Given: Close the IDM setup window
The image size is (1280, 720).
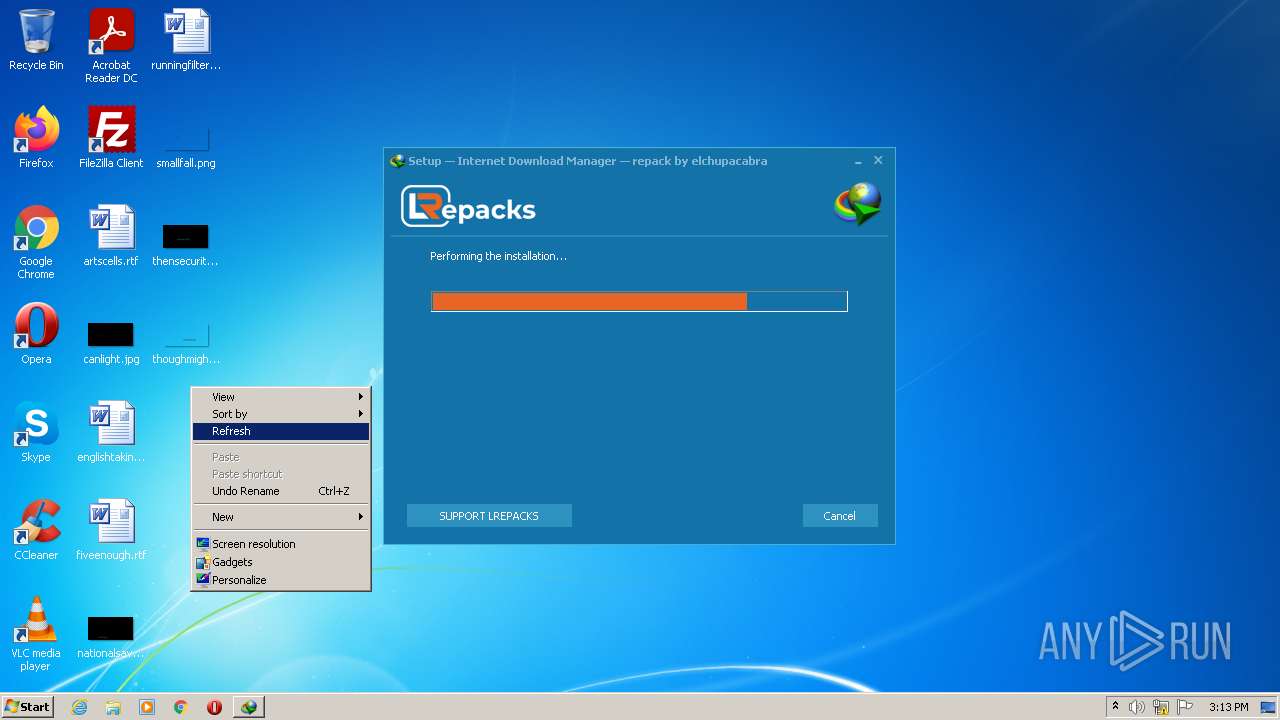Looking at the screenshot, I should (x=878, y=160).
